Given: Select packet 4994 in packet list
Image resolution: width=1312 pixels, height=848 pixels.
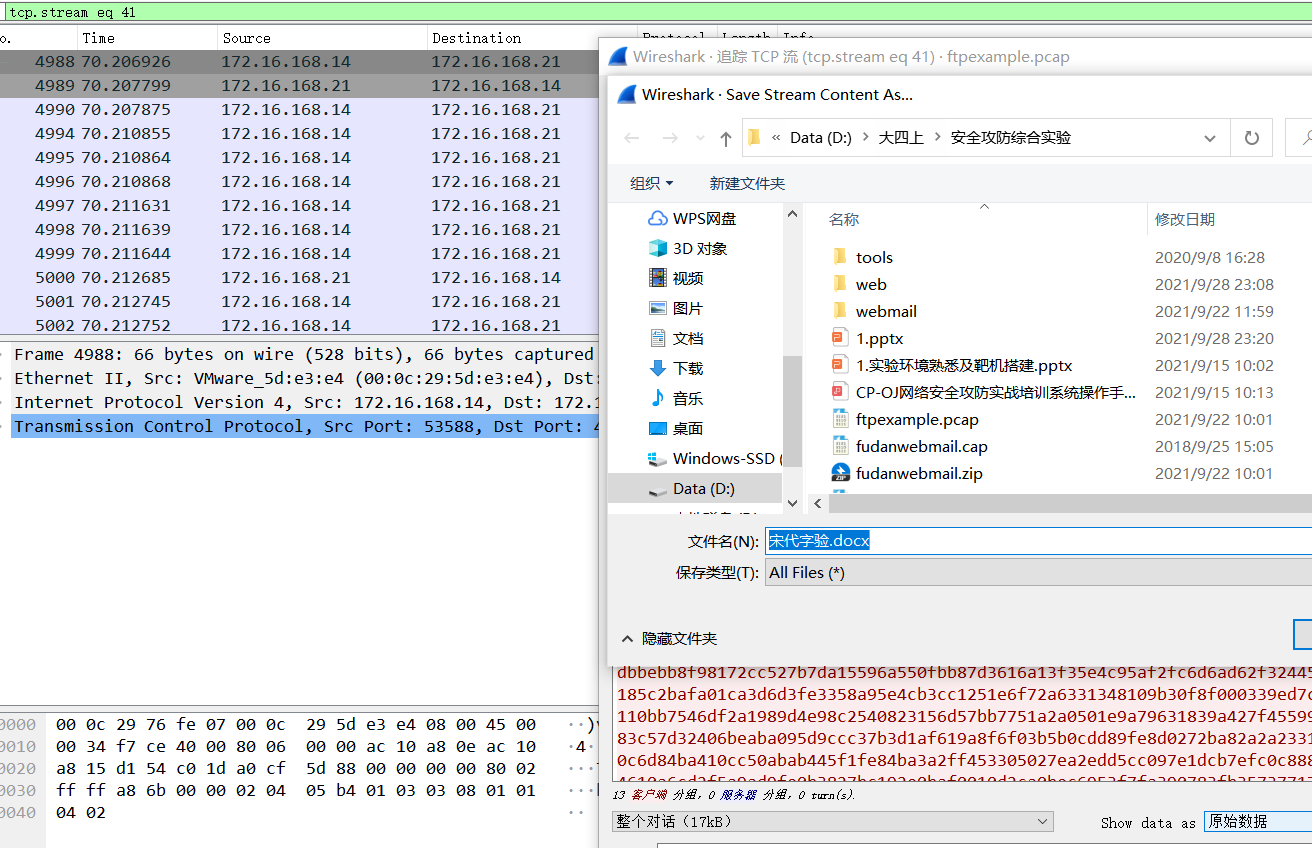Looking at the screenshot, I should click(299, 134).
